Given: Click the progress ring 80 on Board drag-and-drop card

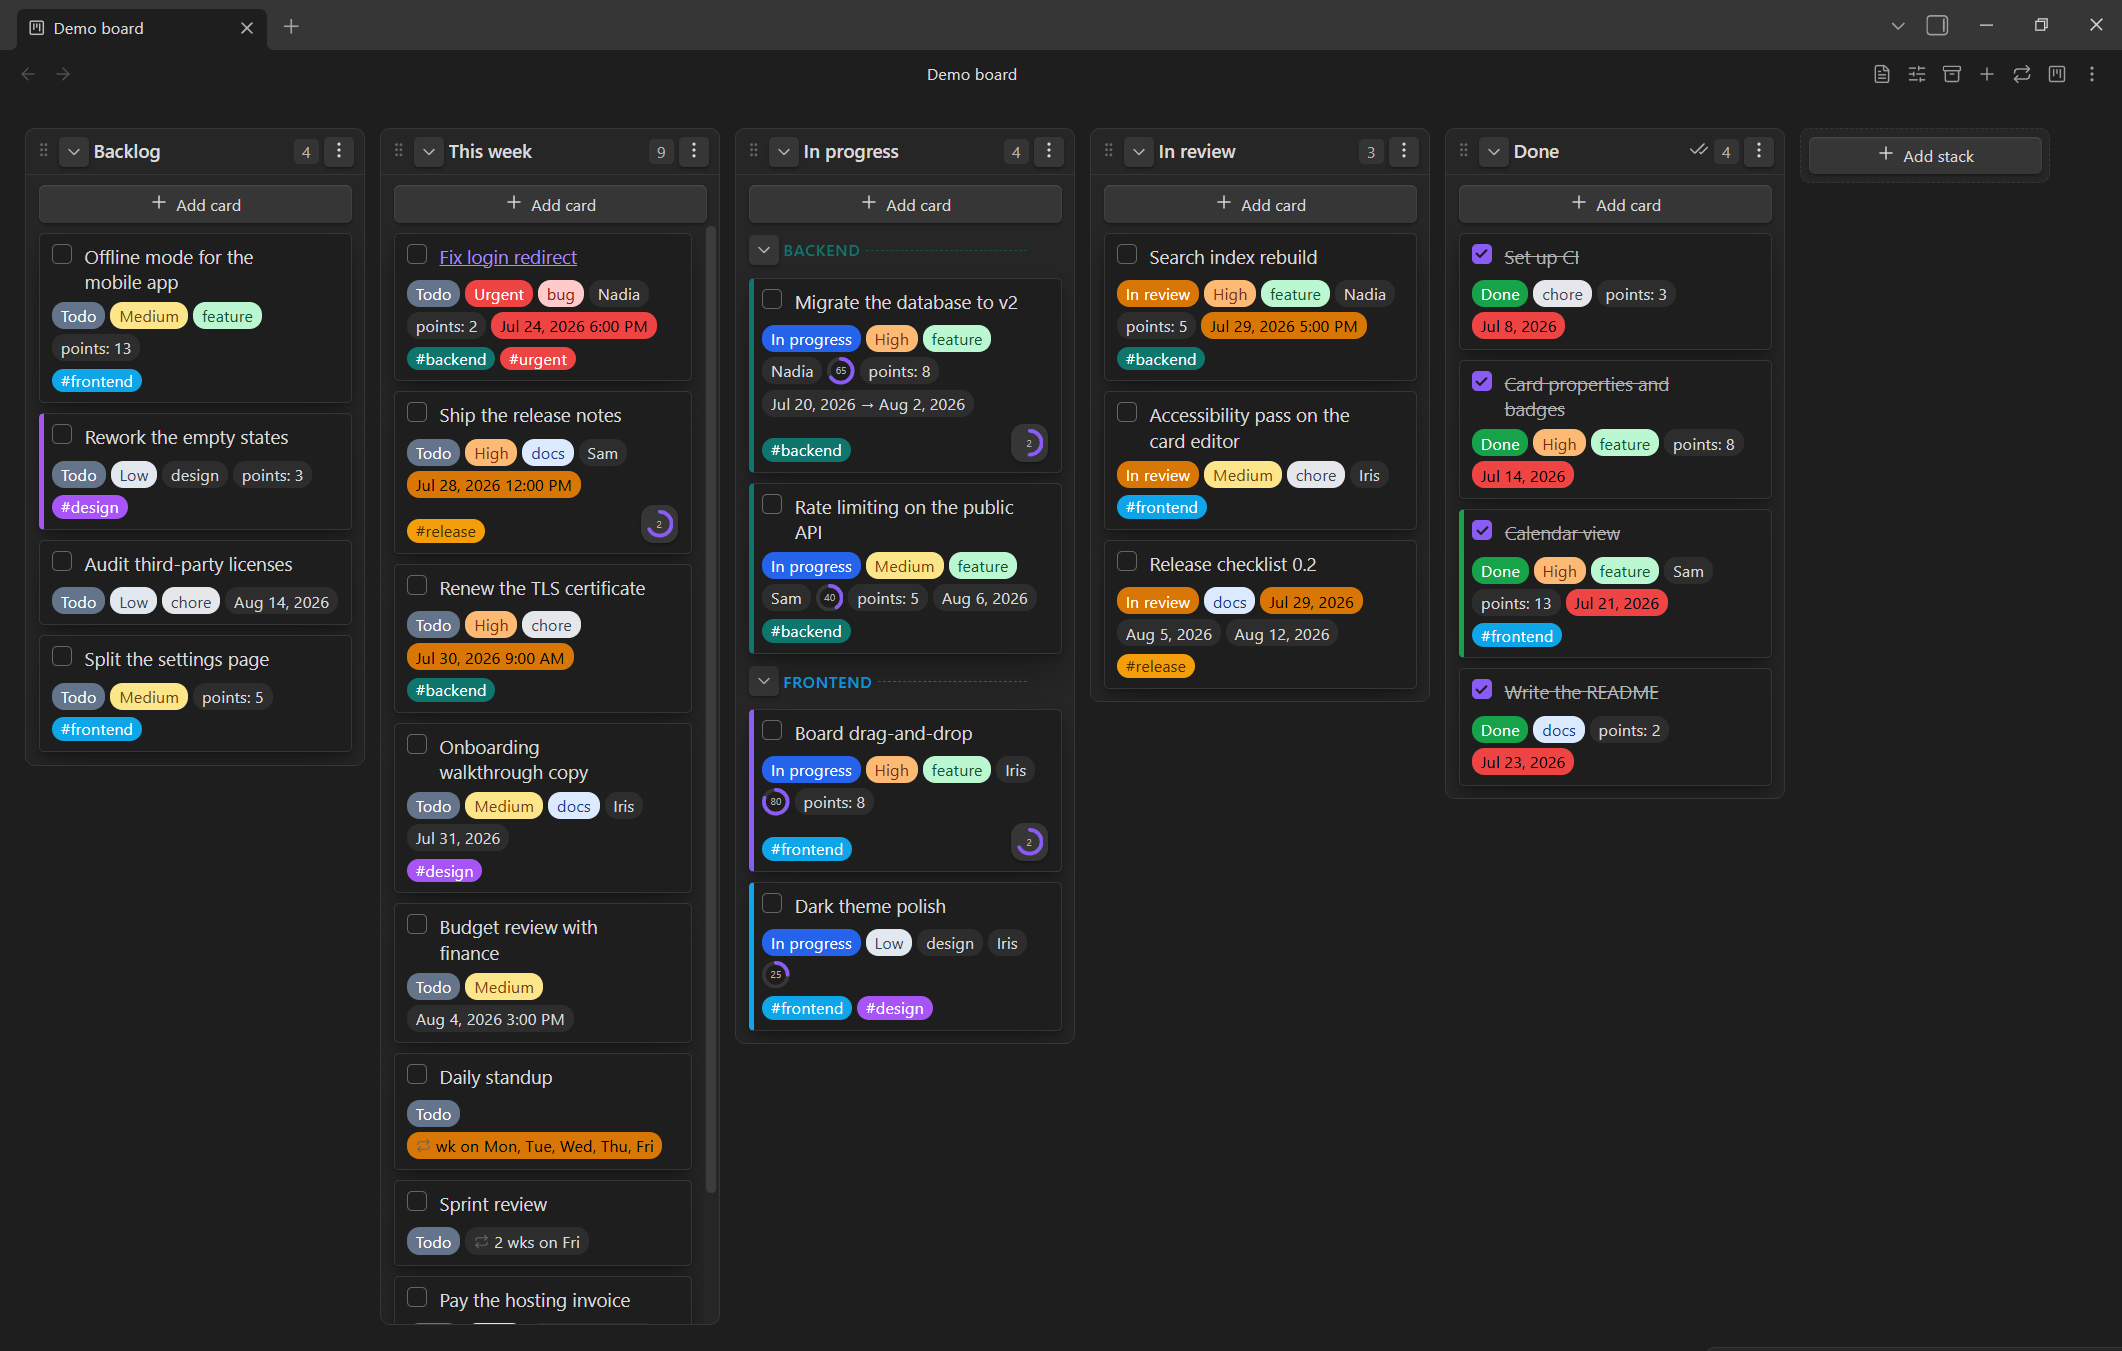Looking at the screenshot, I should click(776, 802).
